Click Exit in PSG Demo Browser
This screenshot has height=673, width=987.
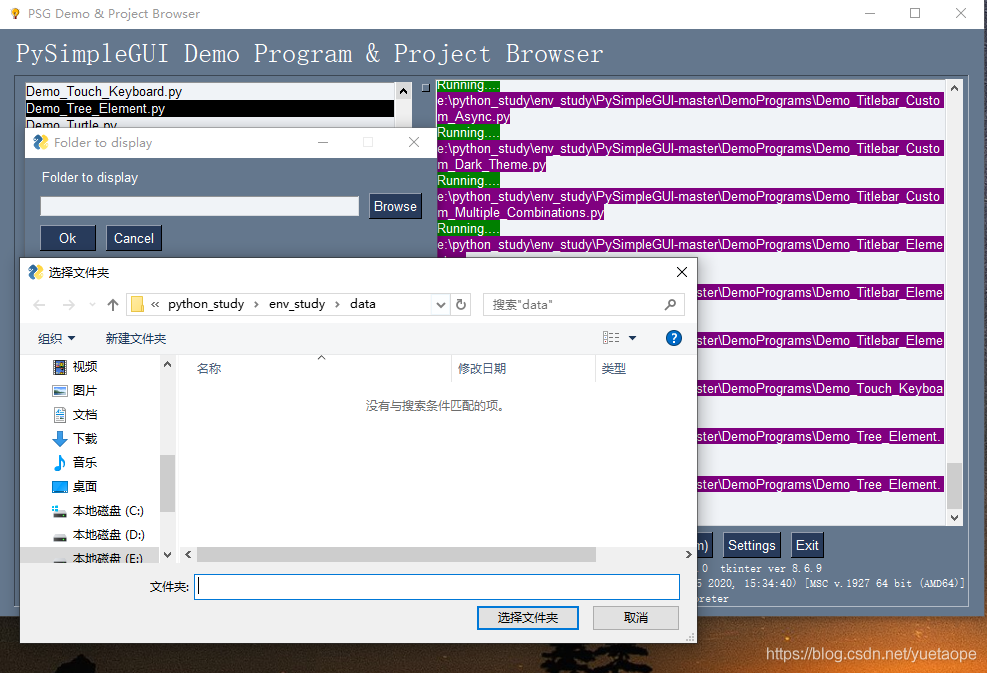click(807, 545)
